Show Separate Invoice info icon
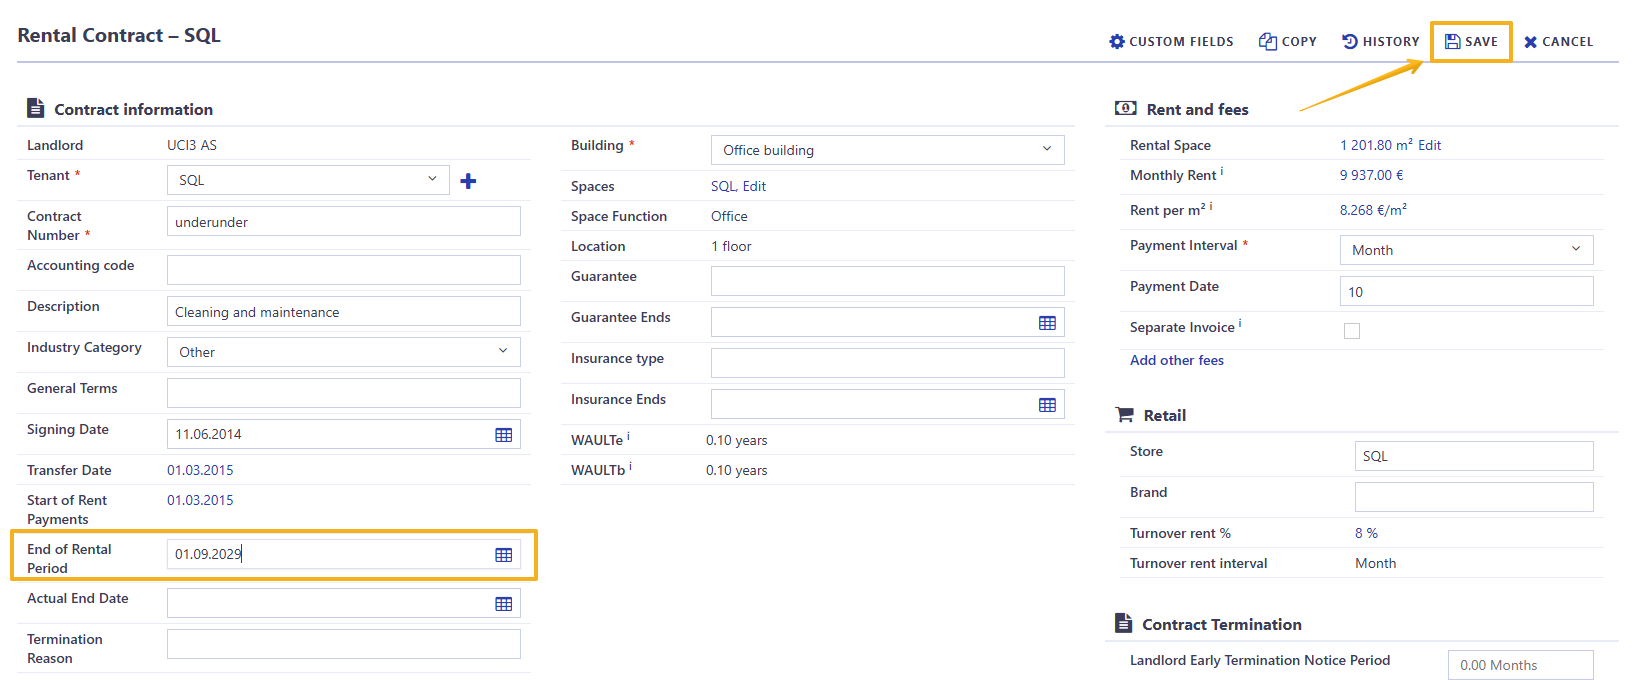 [x=1240, y=323]
